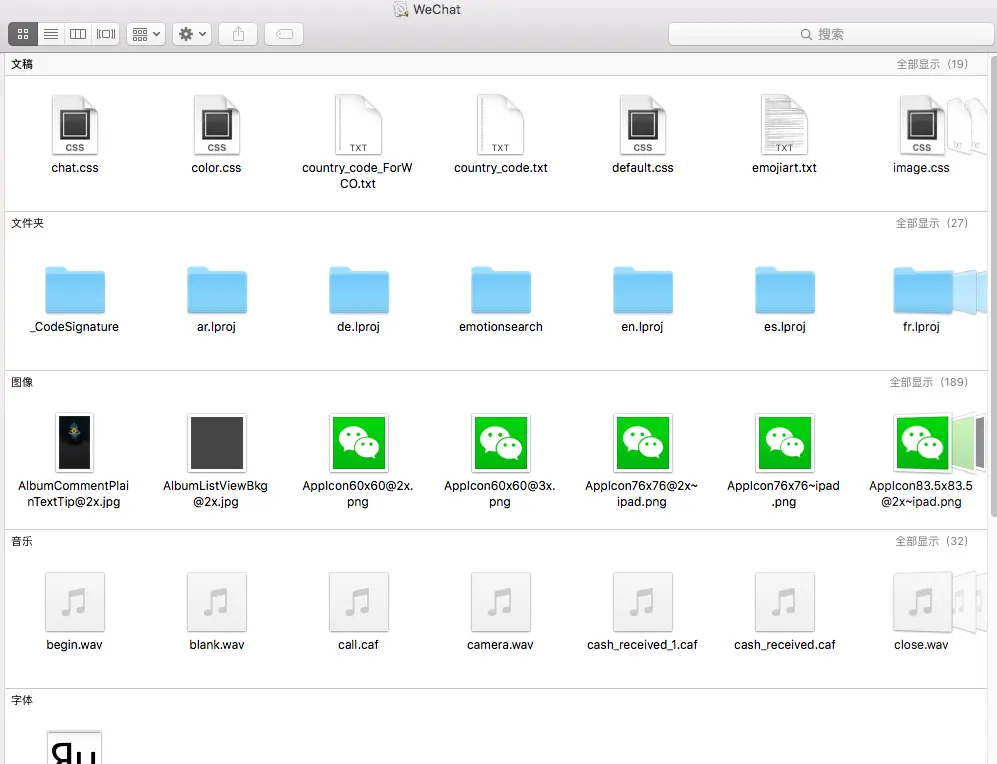Image resolution: width=997 pixels, height=764 pixels.
Task: Select the default.css file icon
Action: (x=643, y=125)
